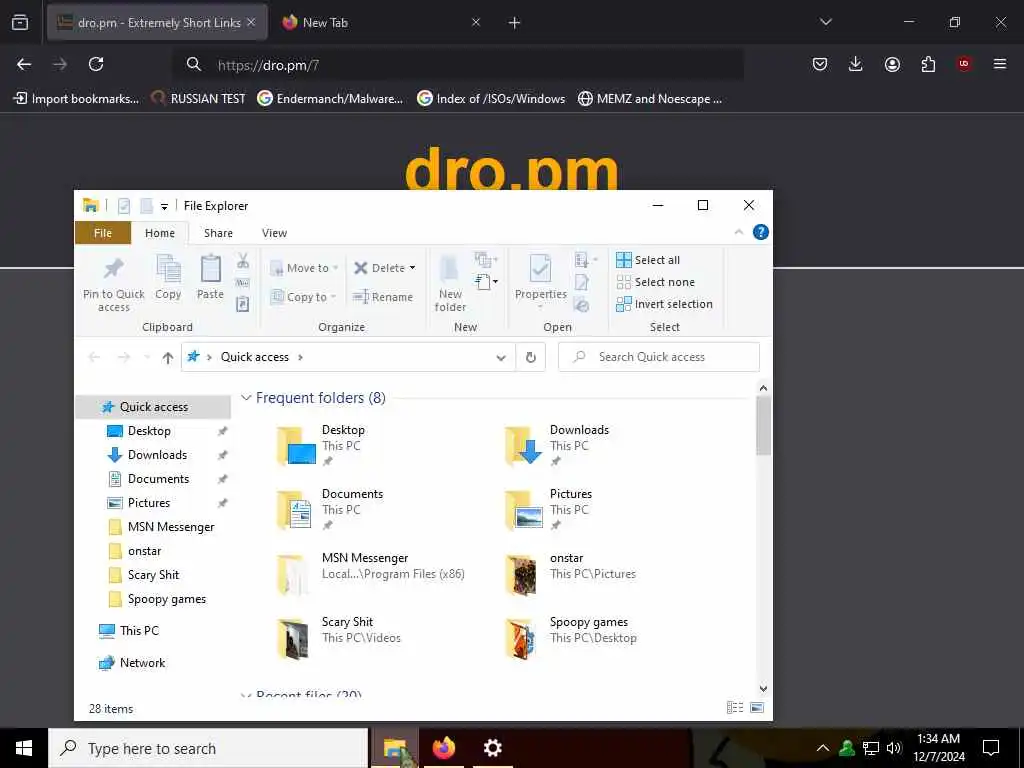Click the File Explorer vertical scrollbar thumb

(763, 425)
